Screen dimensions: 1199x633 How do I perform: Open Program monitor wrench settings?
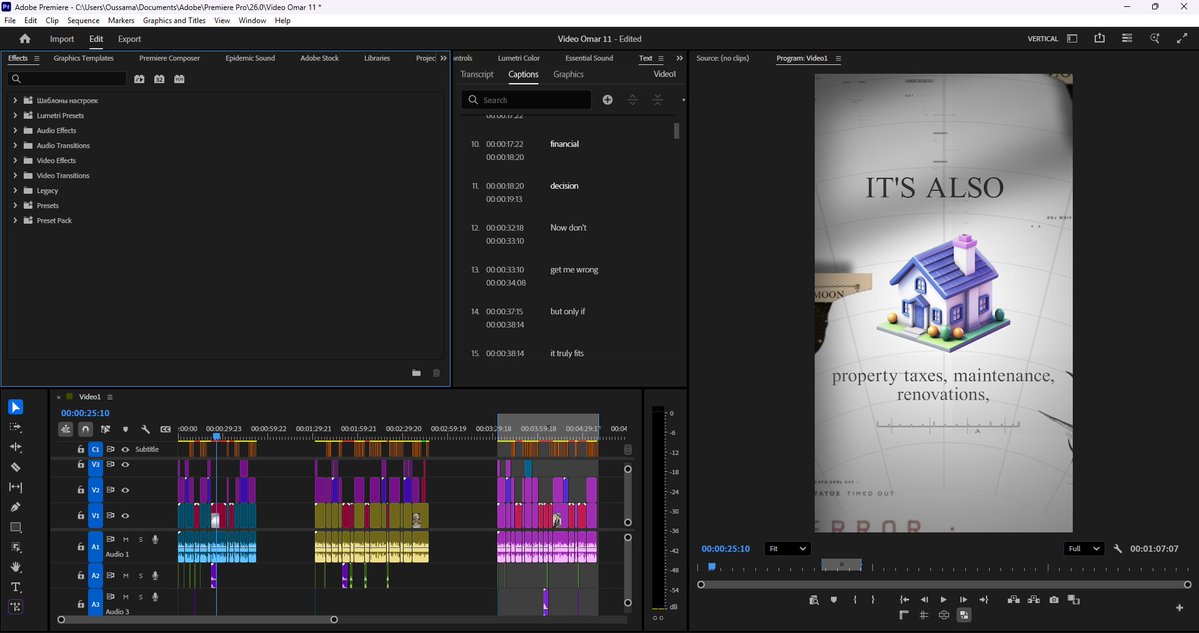[x=1117, y=548]
